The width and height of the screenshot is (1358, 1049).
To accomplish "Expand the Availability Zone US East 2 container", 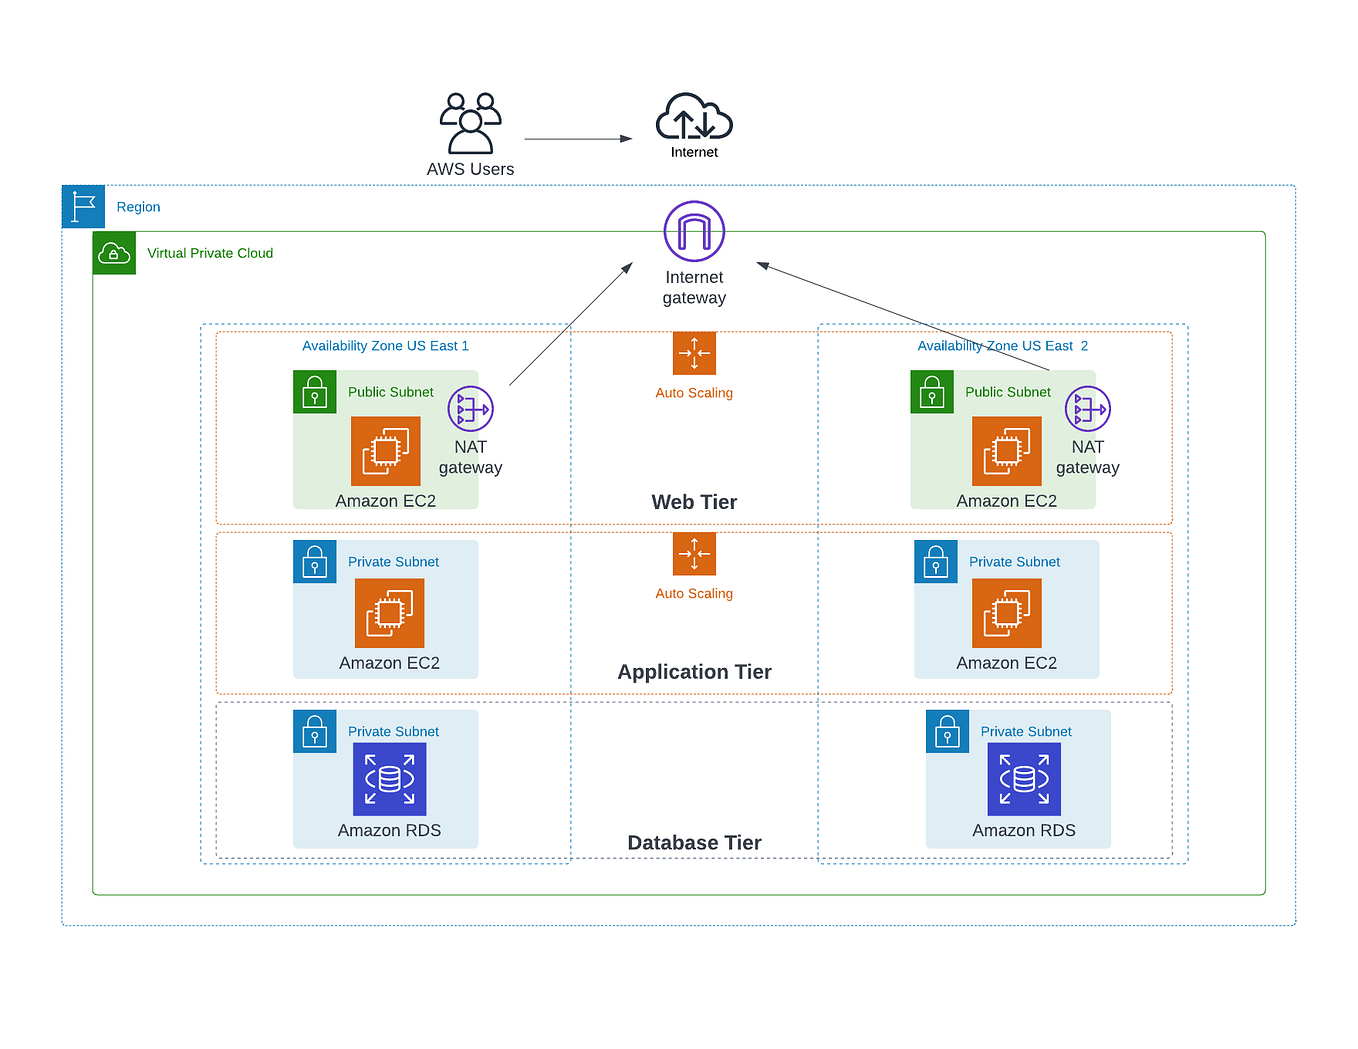I will (1002, 345).
